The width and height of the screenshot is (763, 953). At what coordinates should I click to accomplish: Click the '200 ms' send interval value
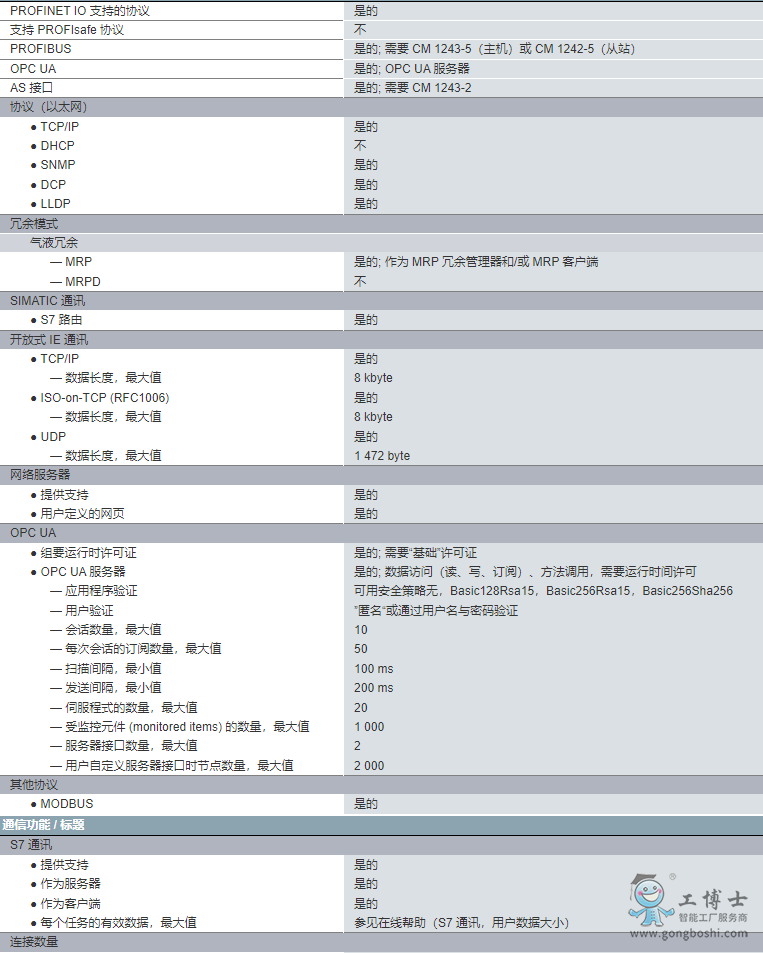click(374, 688)
